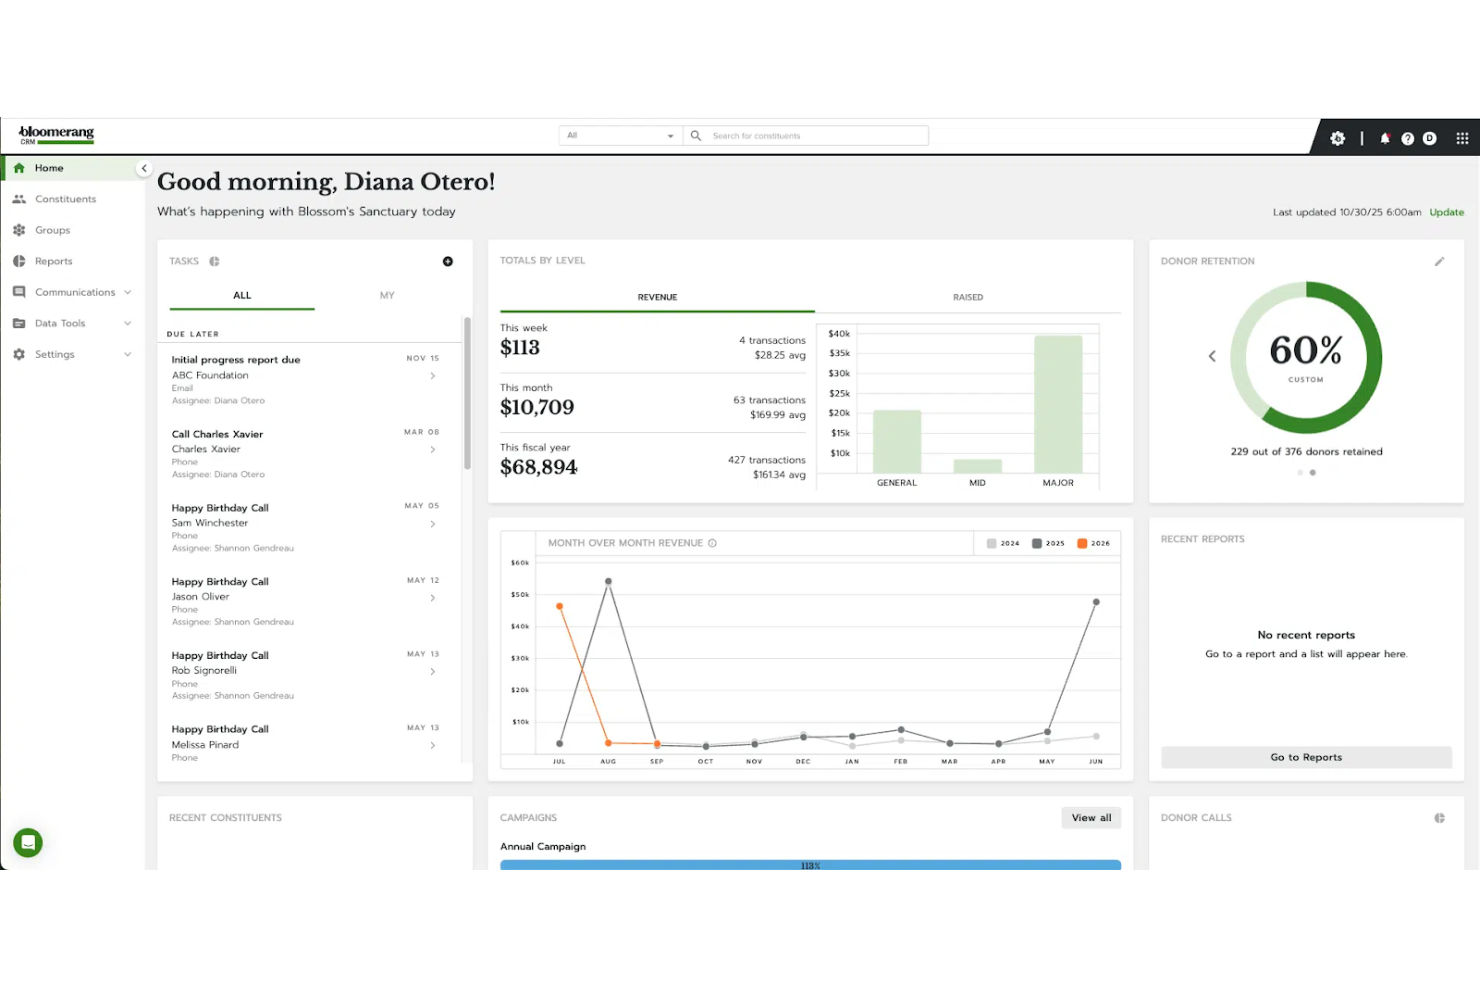Open the notifications bell
This screenshot has height=987, width=1480.
tap(1385, 139)
